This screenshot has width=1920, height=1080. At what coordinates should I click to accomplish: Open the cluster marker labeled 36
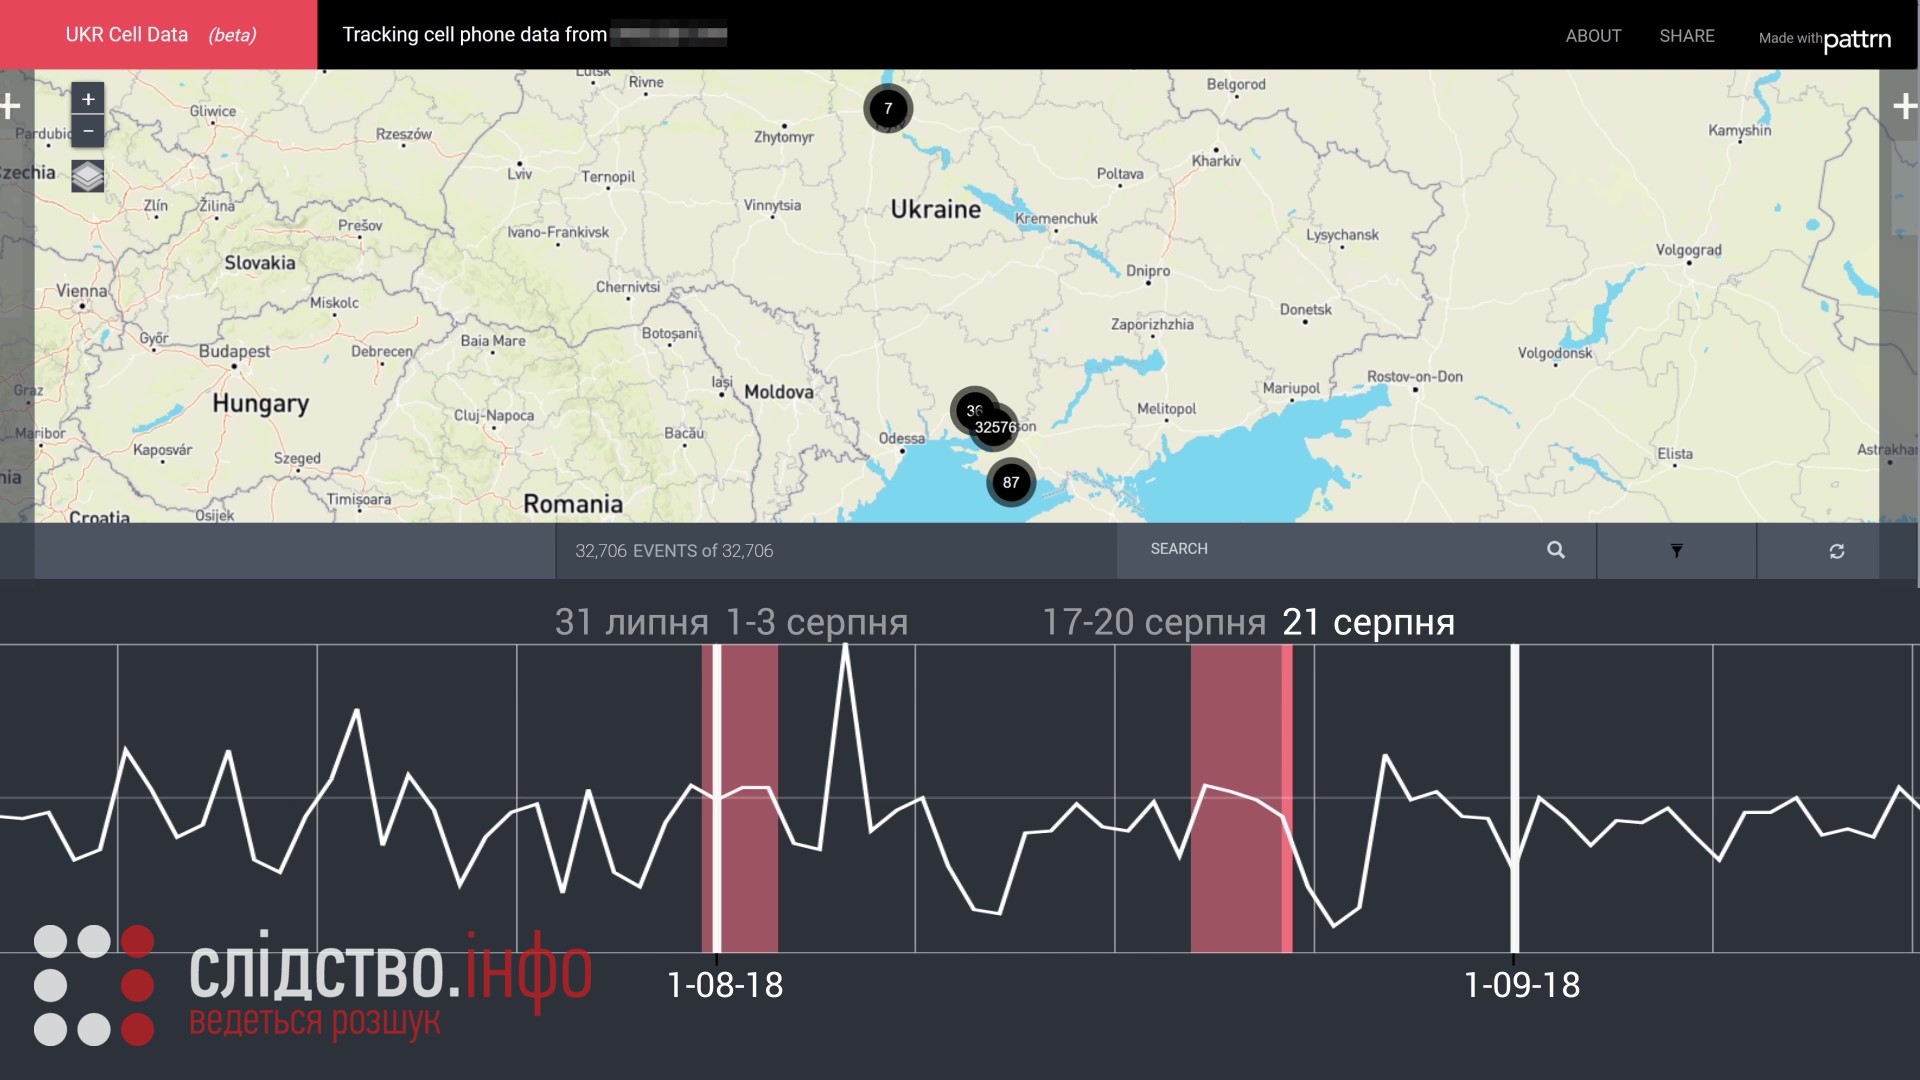[970, 407]
